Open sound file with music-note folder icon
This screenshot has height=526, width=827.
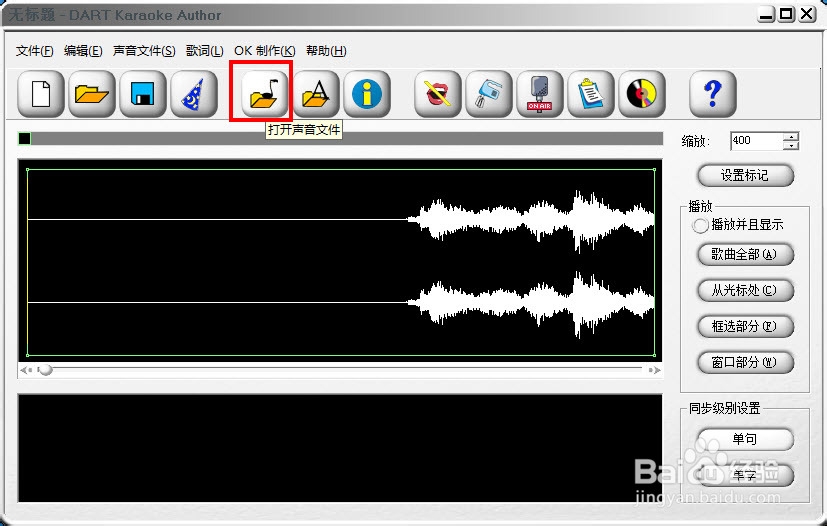click(x=264, y=93)
